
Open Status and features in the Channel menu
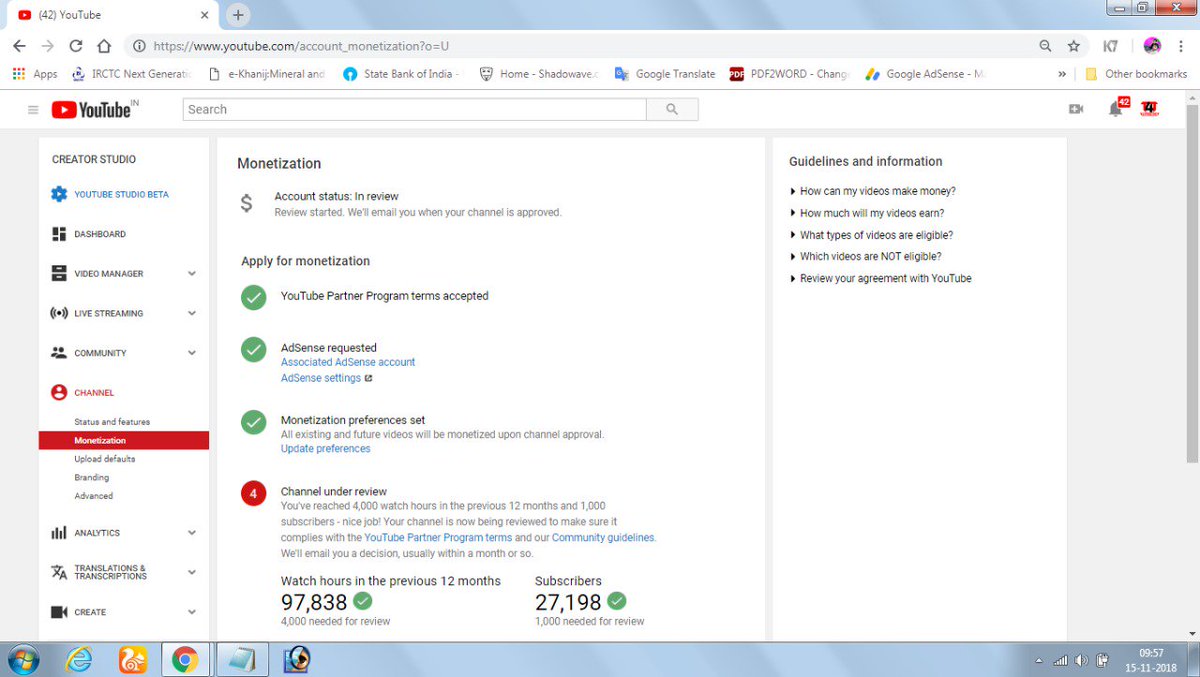click(112, 422)
